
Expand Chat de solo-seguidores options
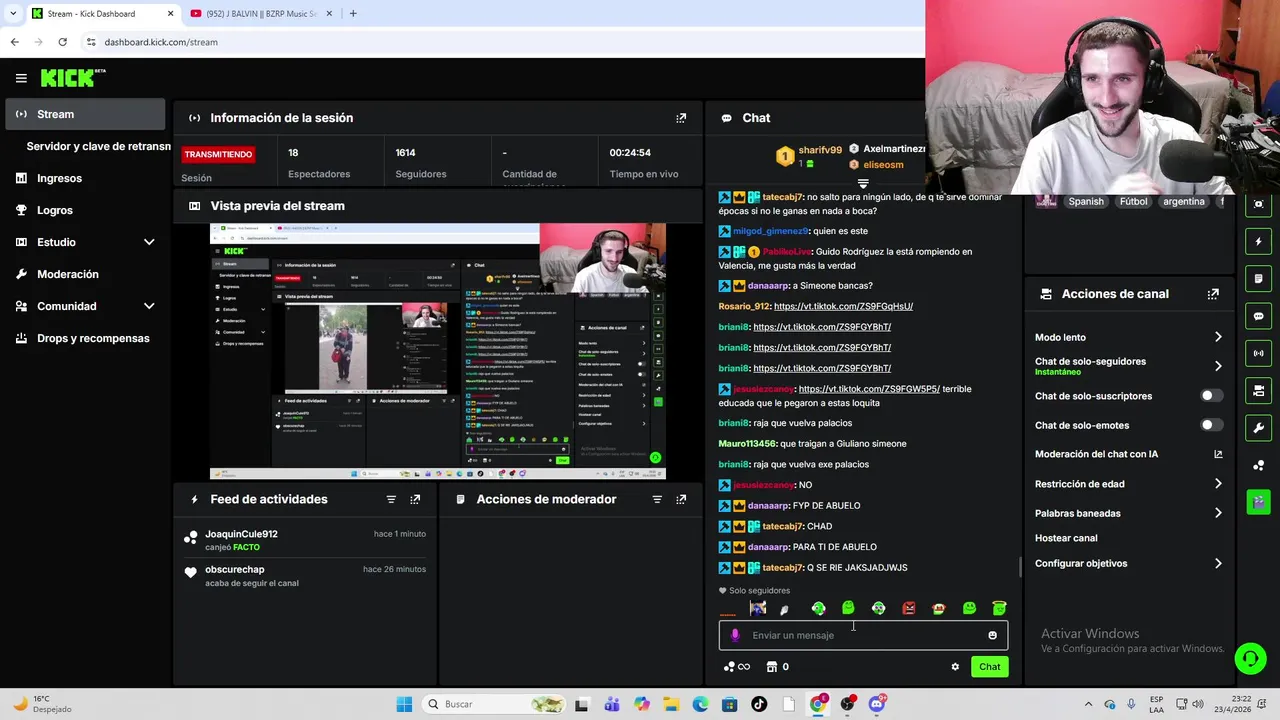[x=1218, y=366]
